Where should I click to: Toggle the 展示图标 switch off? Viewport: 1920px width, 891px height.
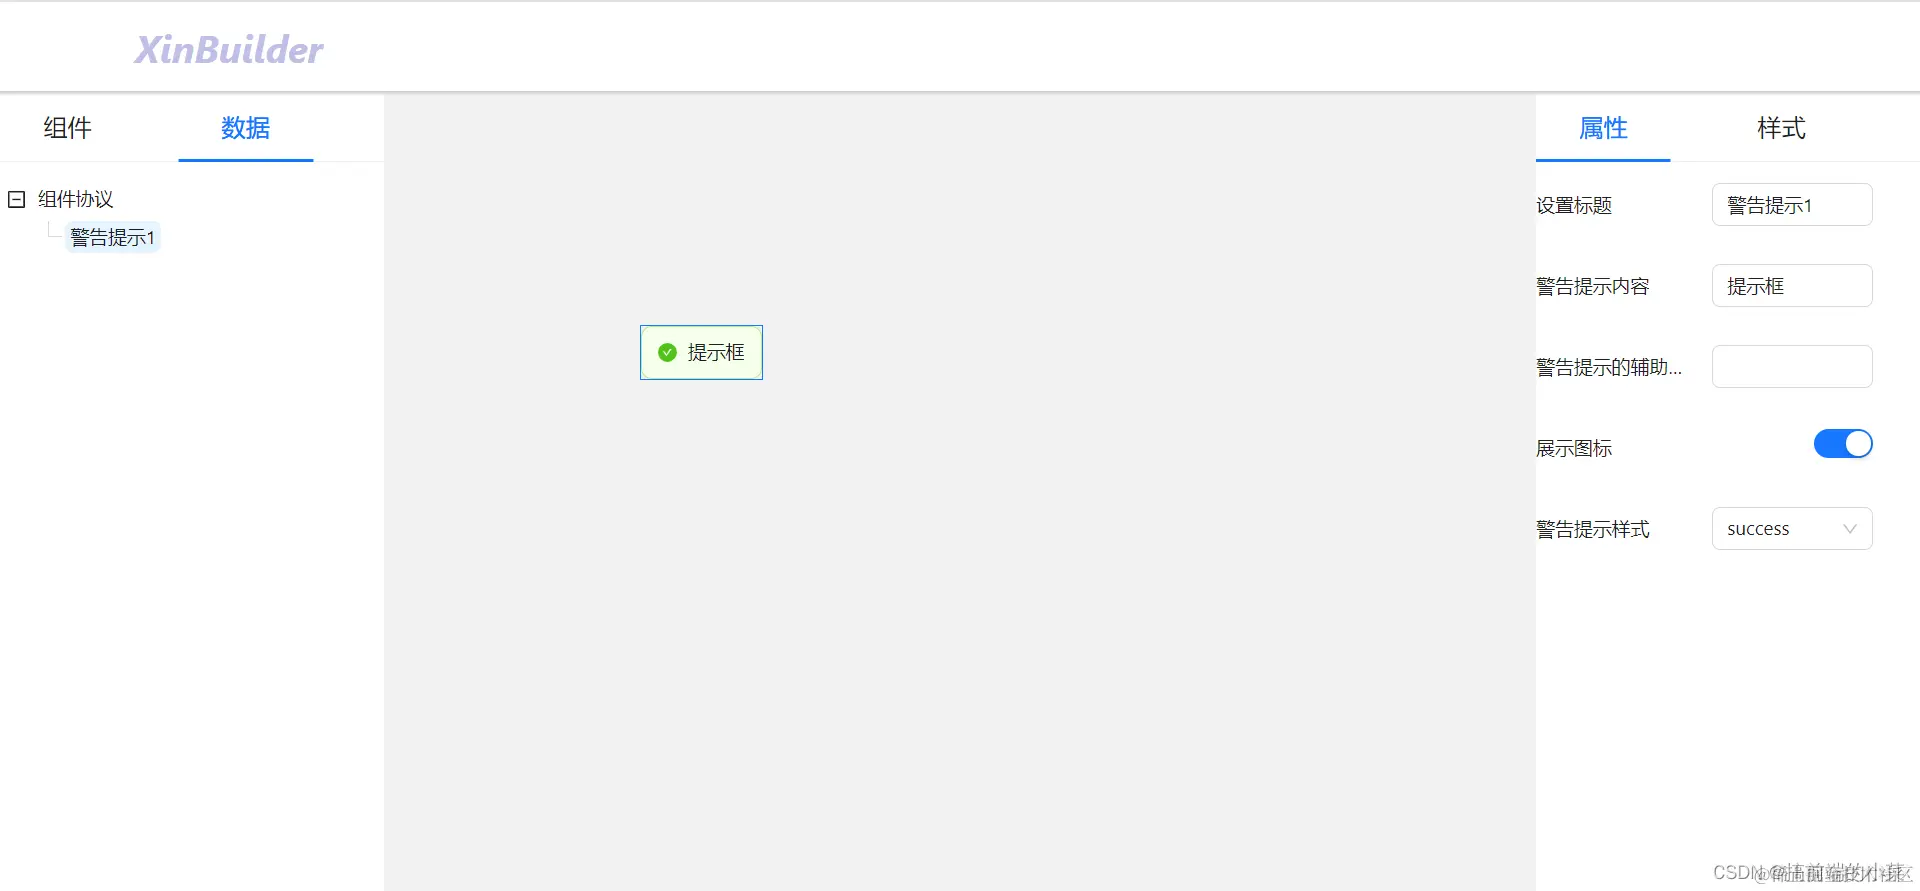click(x=1843, y=444)
